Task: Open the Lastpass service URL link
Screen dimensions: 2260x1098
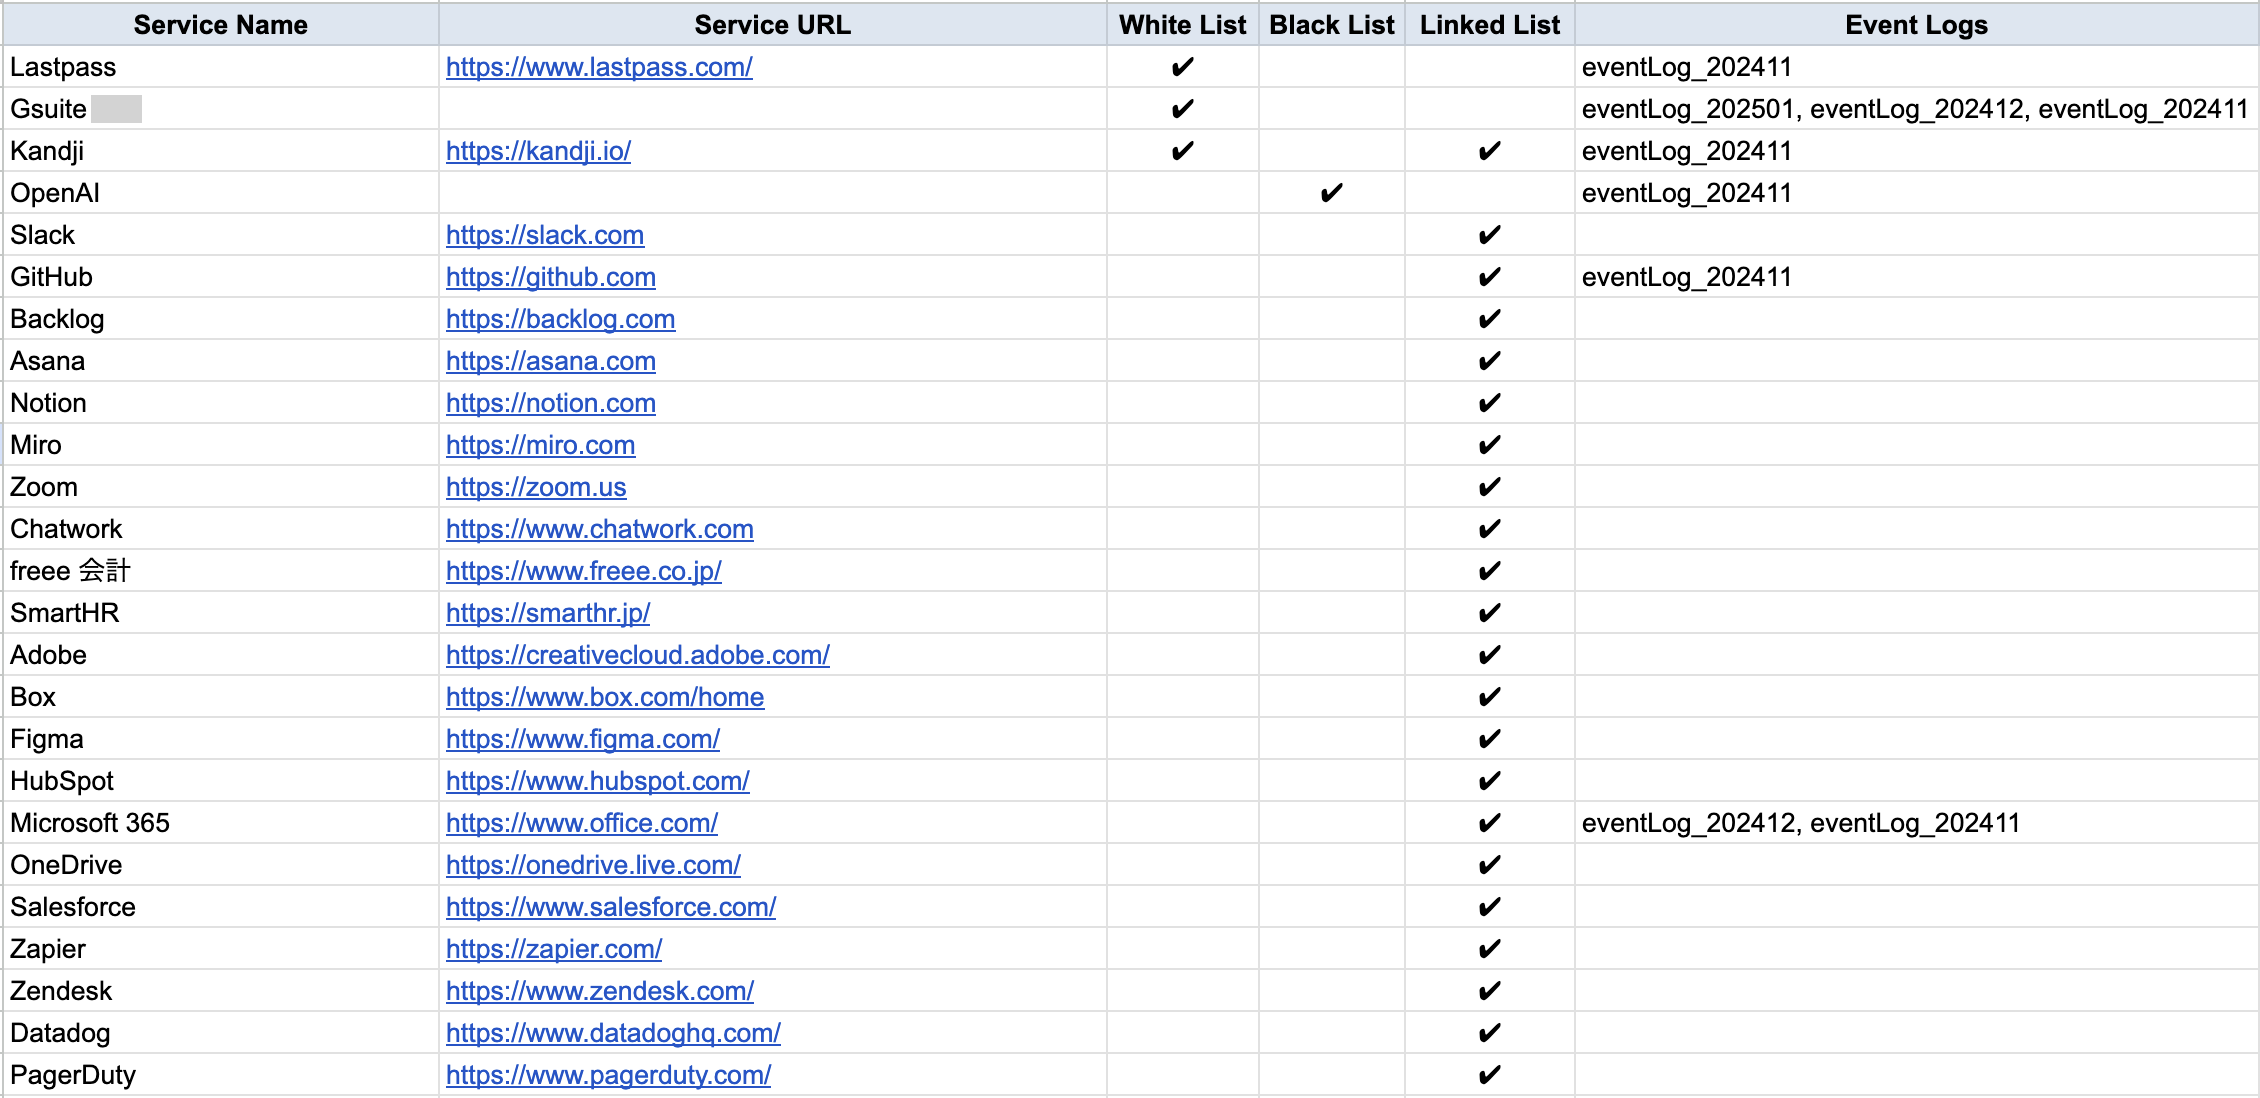Action: click(x=599, y=67)
